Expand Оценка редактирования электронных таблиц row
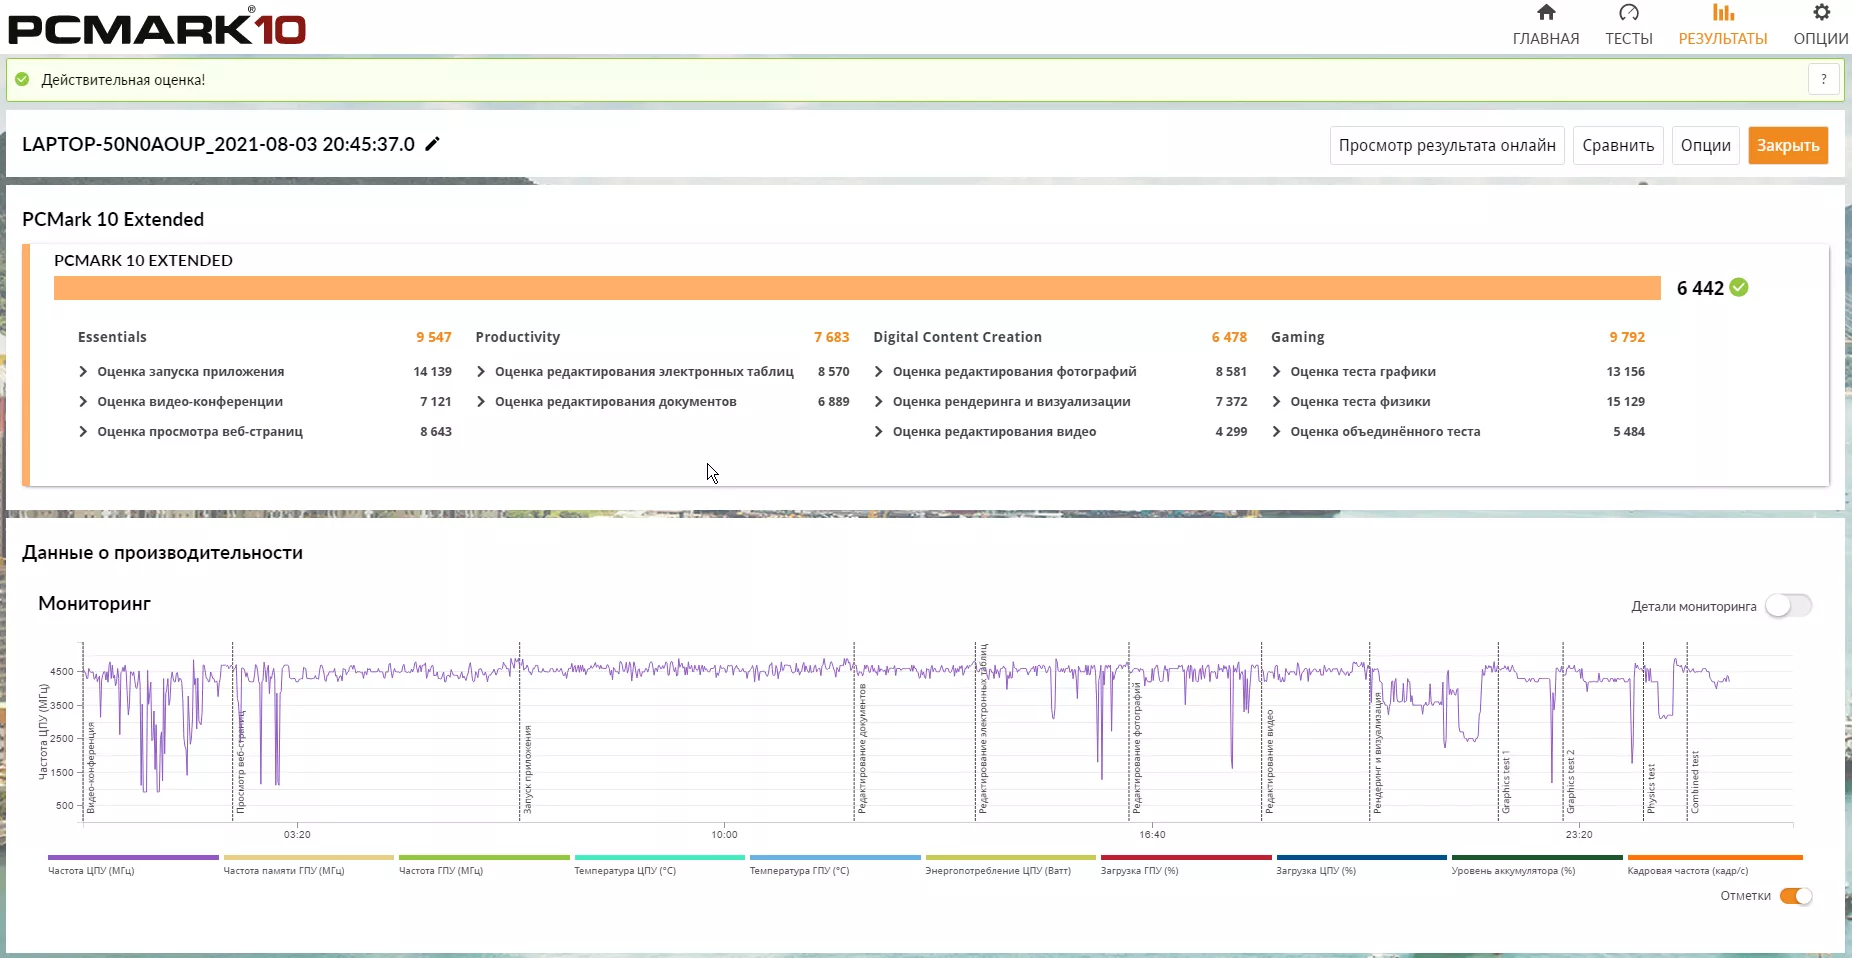The image size is (1852, 958). [481, 372]
